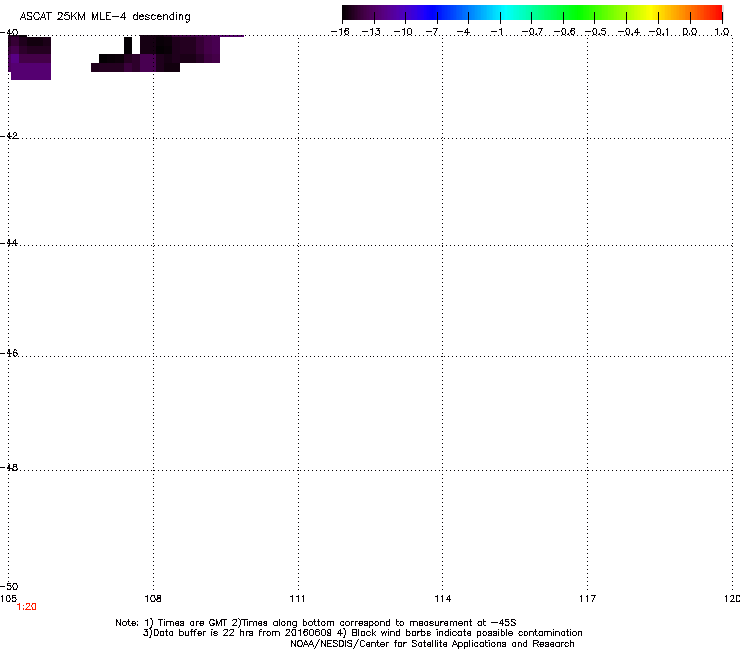This screenshot has width=740, height=650.
Task: Click the -10 color scale label
Action: pos(403,32)
